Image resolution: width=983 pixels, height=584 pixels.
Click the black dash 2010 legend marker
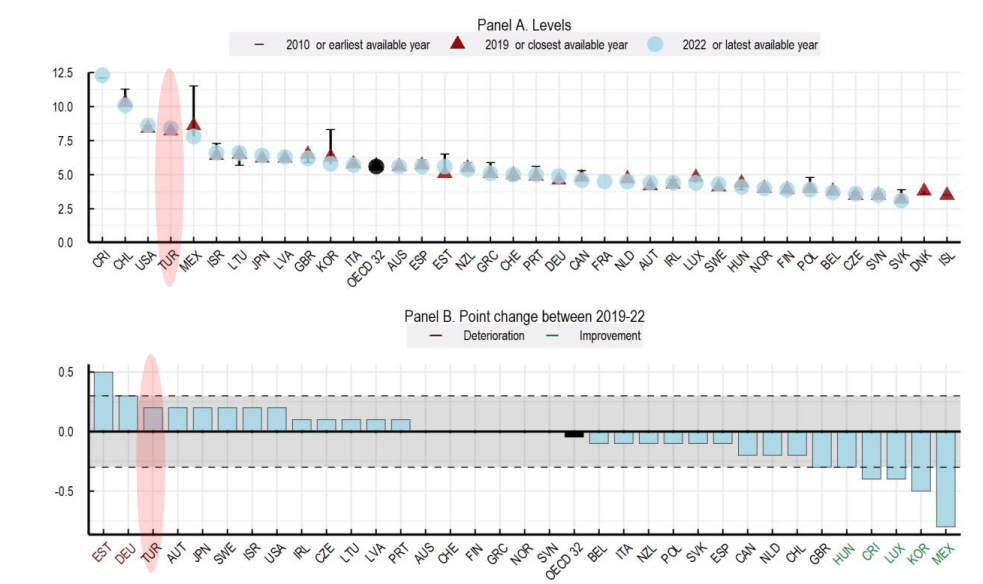260,44
